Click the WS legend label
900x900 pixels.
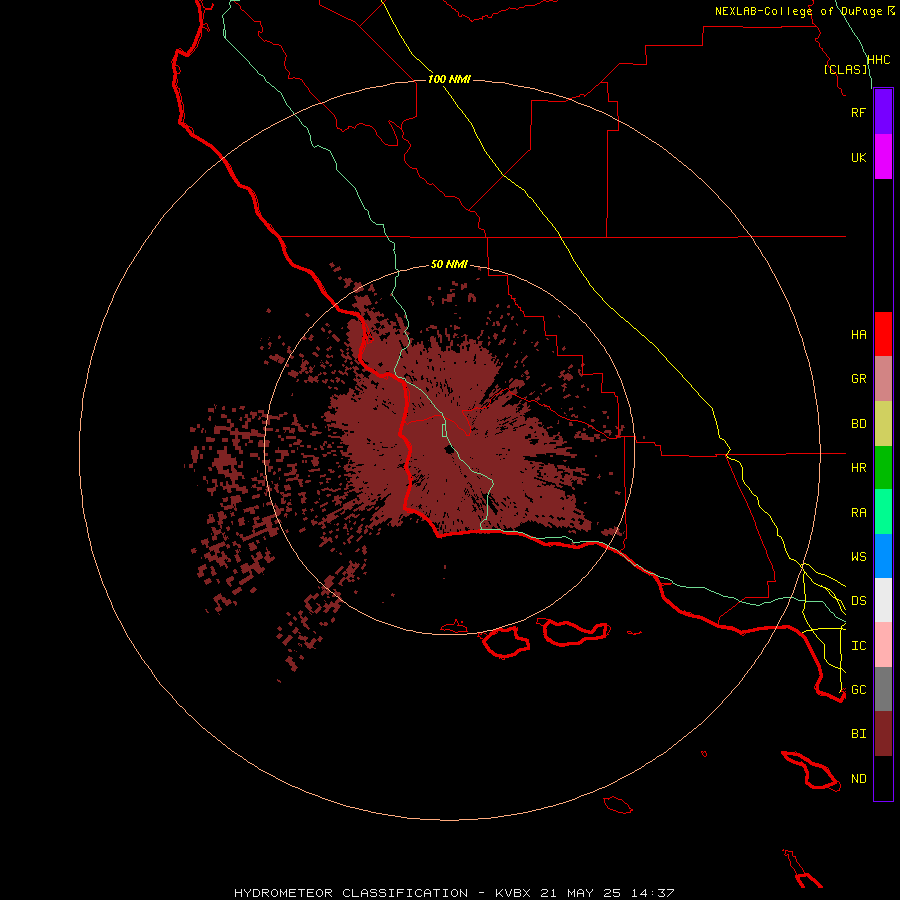[858, 557]
